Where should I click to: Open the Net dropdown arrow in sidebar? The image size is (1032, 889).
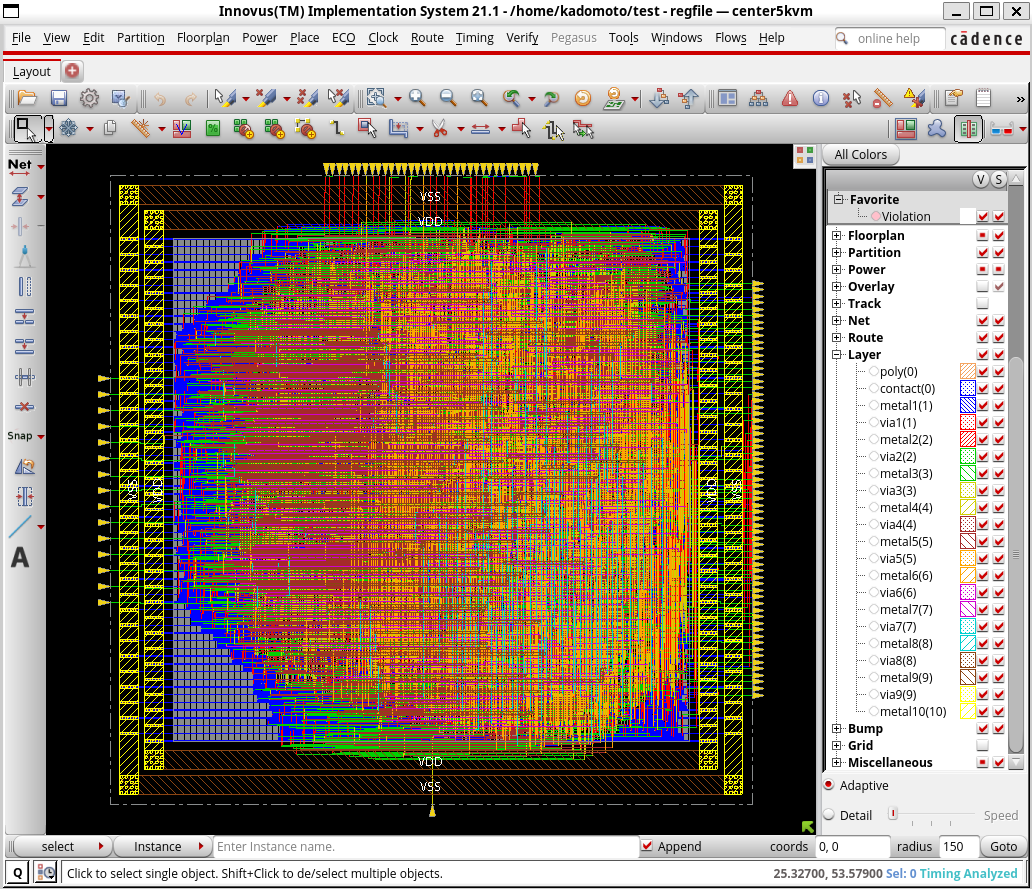pos(41,166)
